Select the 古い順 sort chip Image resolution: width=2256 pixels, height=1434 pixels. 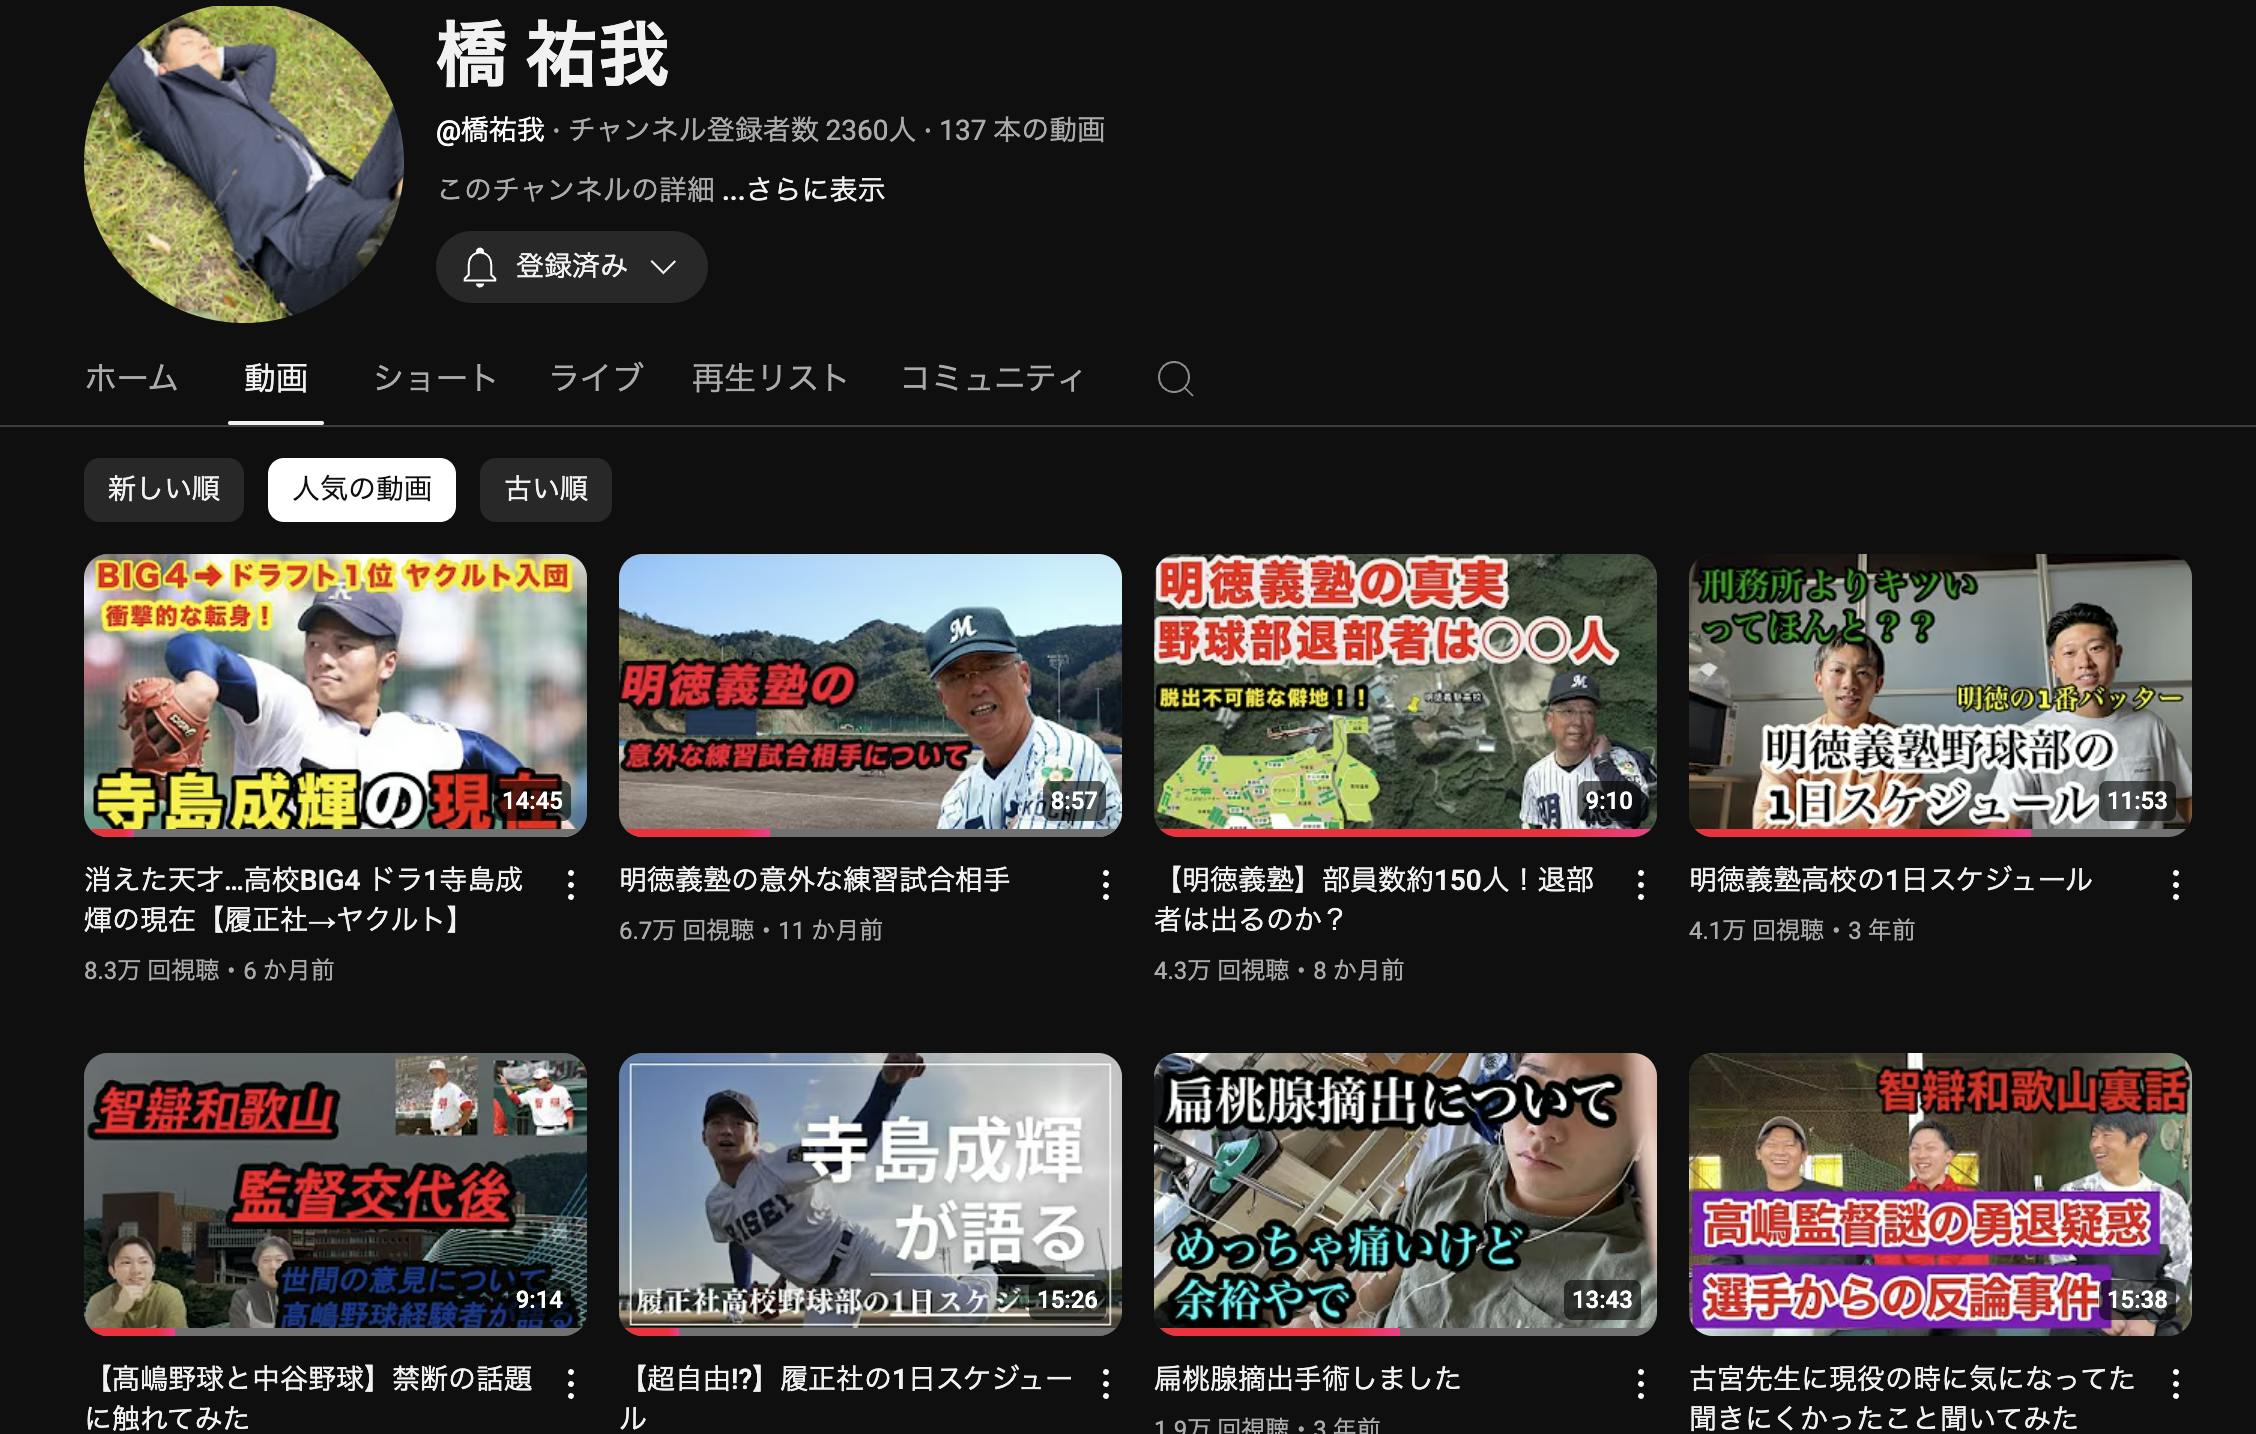click(546, 489)
